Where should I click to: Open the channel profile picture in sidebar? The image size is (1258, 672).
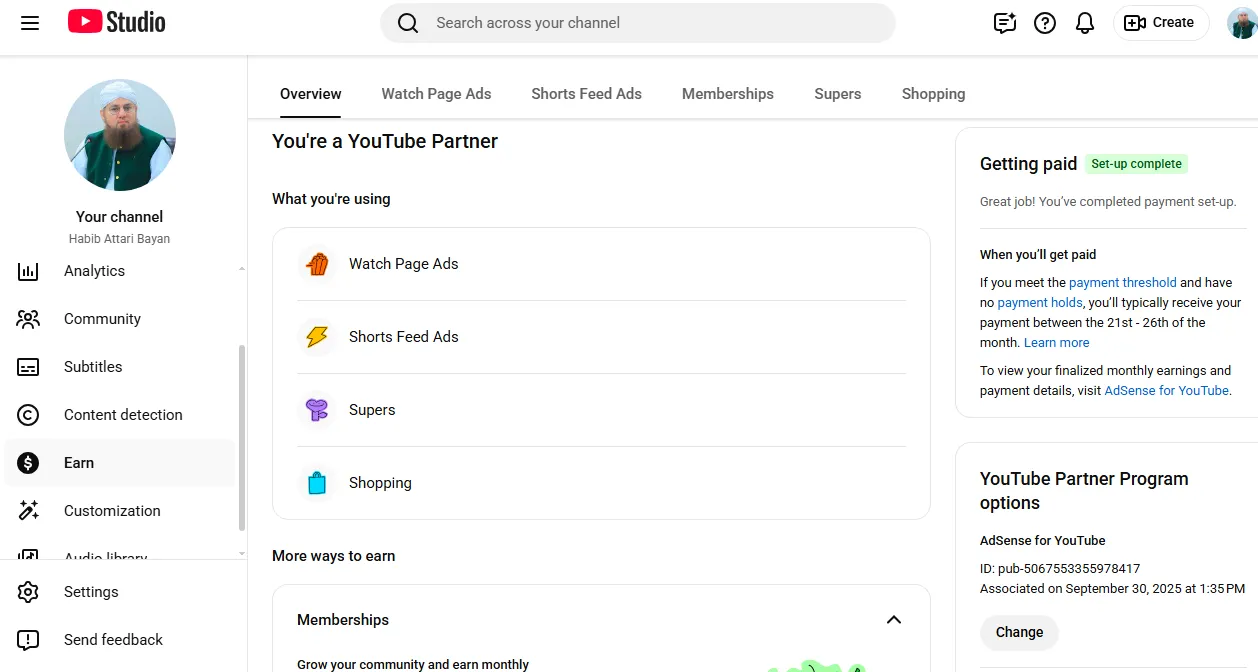pyautogui.click(x=120, y=135)
